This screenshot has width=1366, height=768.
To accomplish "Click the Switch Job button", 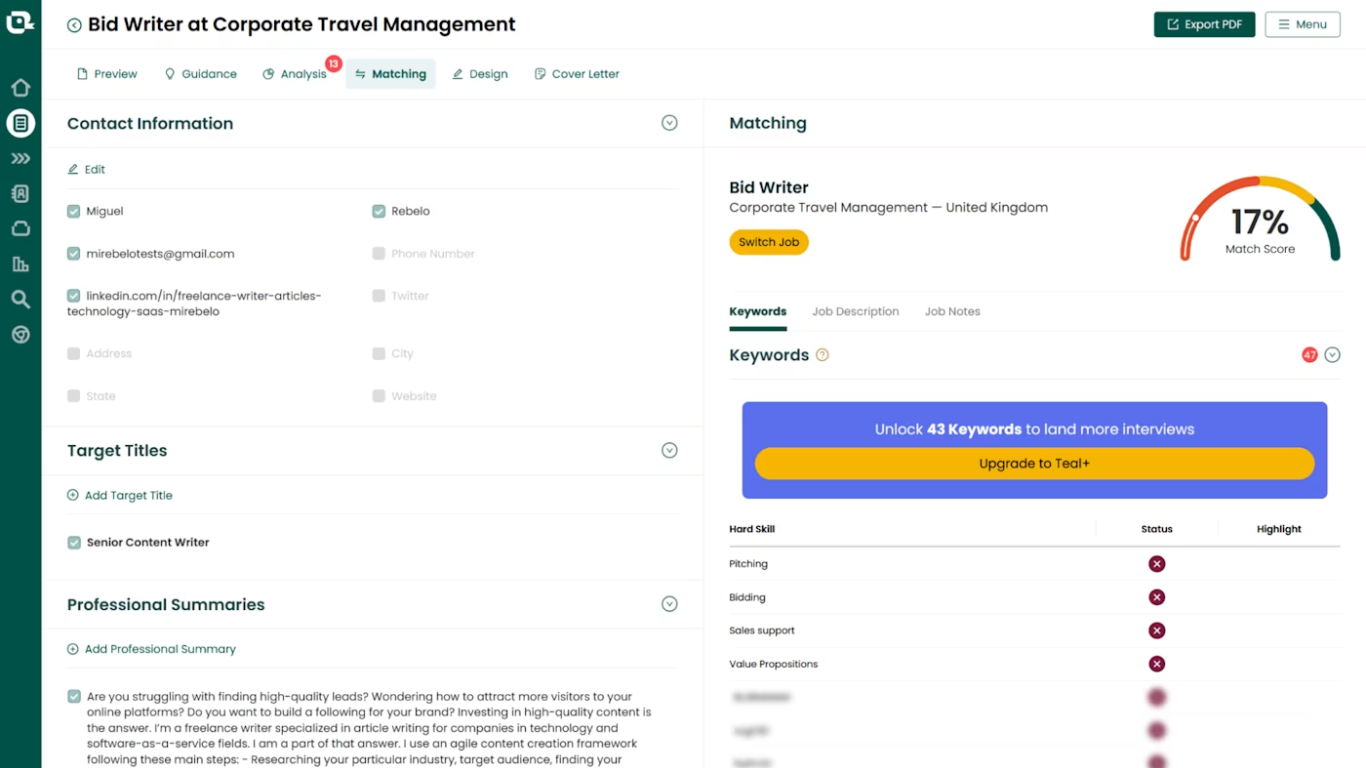I will pyautogui.click(x=768, y=243).
